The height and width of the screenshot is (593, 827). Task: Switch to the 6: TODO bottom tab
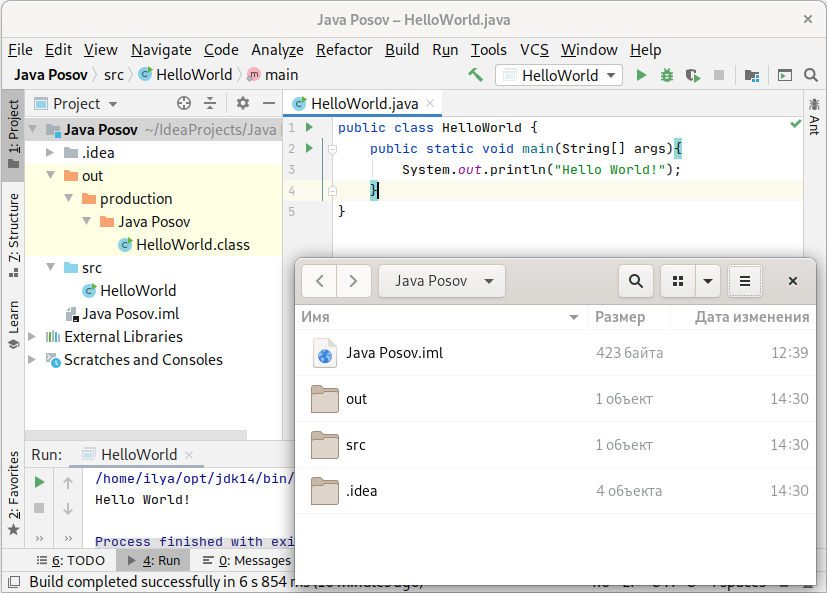tap(71, 561)
